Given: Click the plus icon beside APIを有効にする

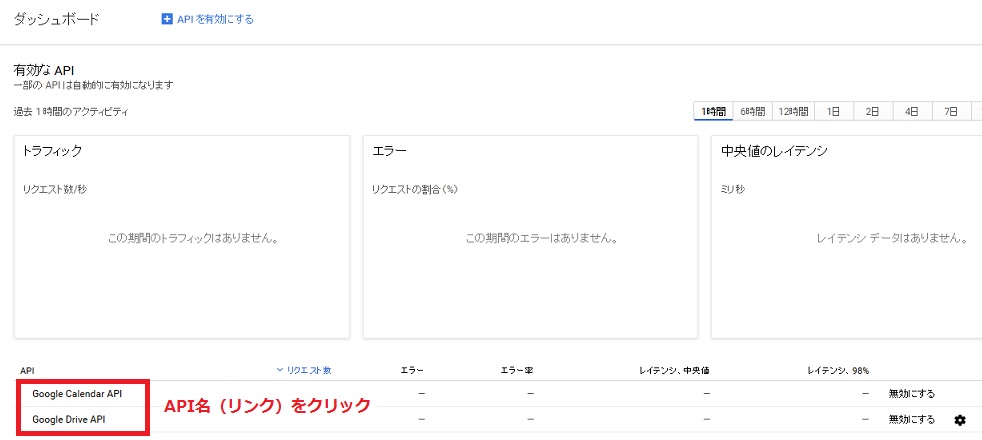Looking at the screenshot, I should tap(167, 19).
